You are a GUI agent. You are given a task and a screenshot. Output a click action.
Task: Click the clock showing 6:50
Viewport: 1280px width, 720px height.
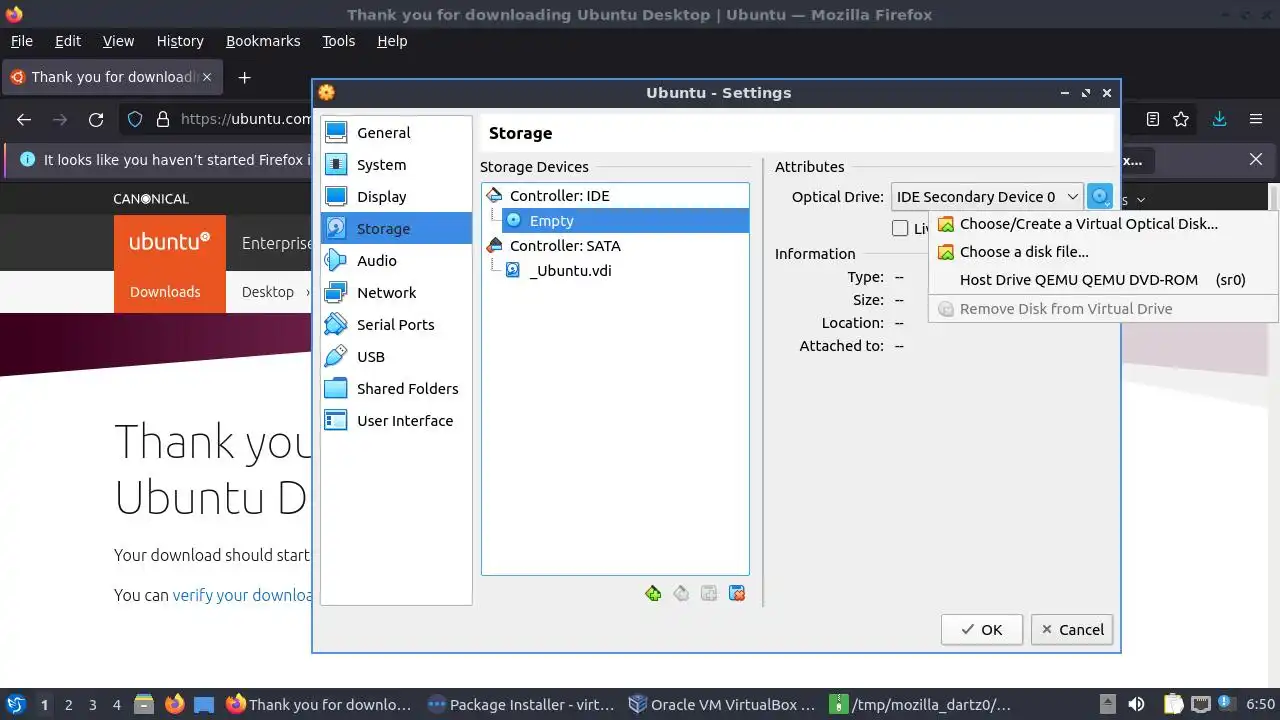click(1260, 704)
